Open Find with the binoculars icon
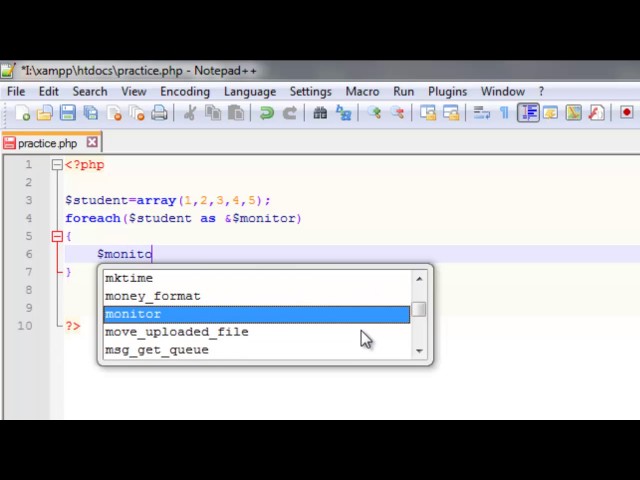 (320, 113)
